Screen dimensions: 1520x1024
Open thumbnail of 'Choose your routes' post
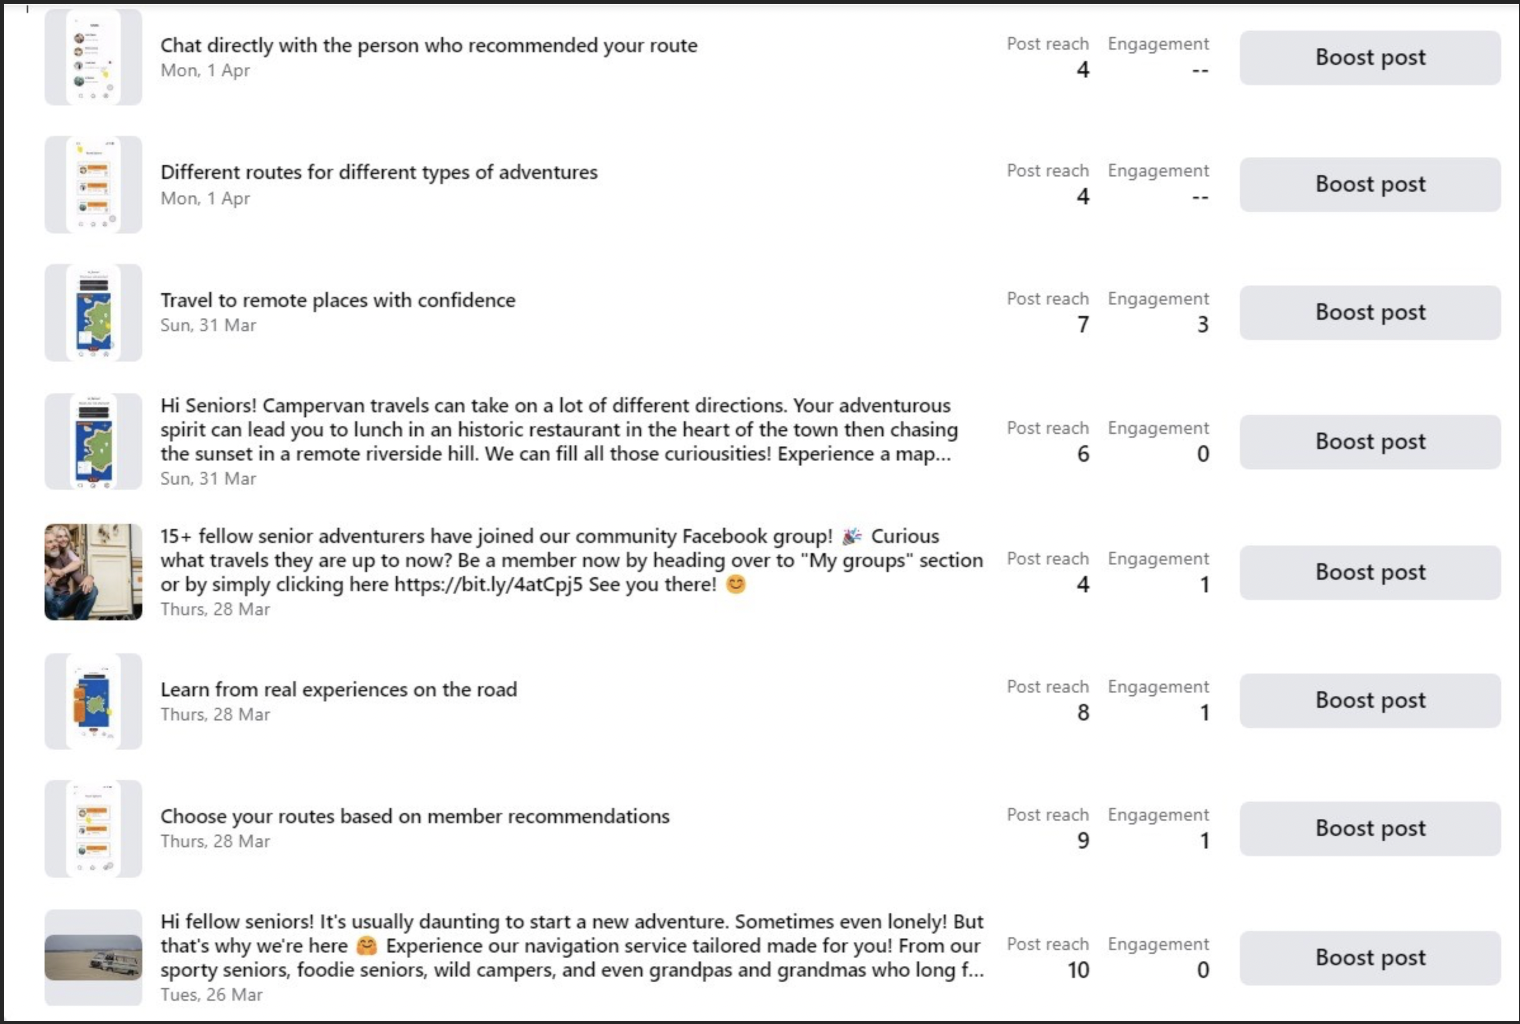pyautogui.click(x=93, y=829)
